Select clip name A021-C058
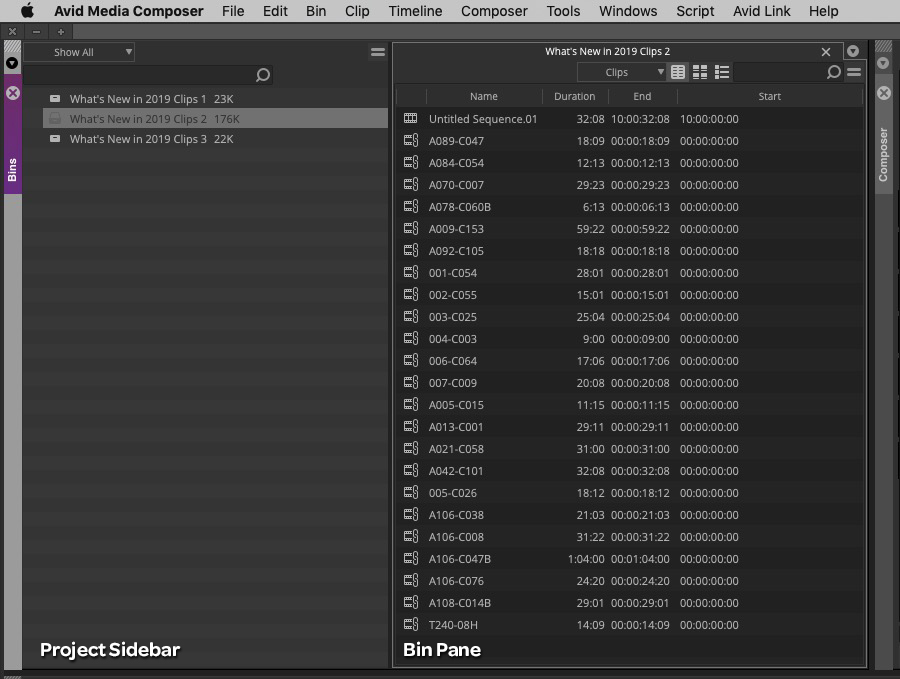The height and width of the screenshot is (679, 900). (x=456, y=449)
